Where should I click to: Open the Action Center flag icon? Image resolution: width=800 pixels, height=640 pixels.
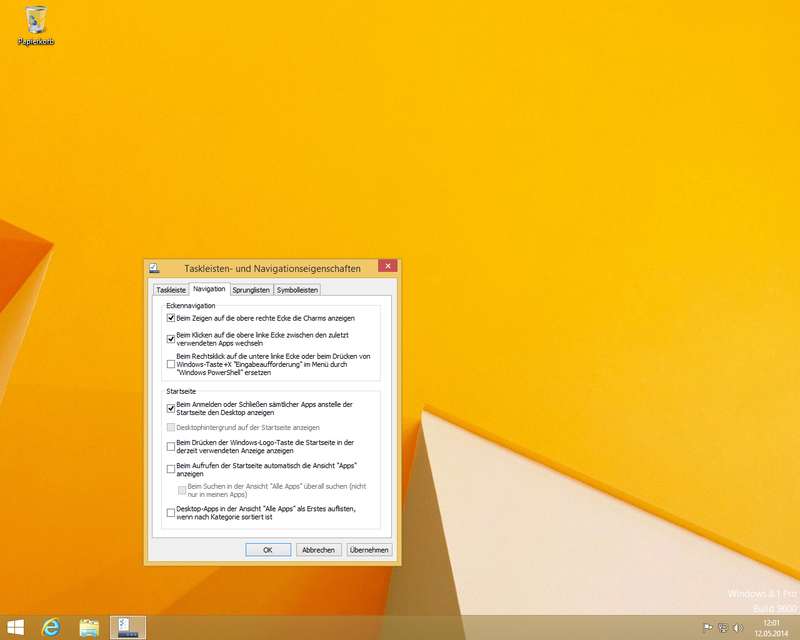tap(707, 628)
